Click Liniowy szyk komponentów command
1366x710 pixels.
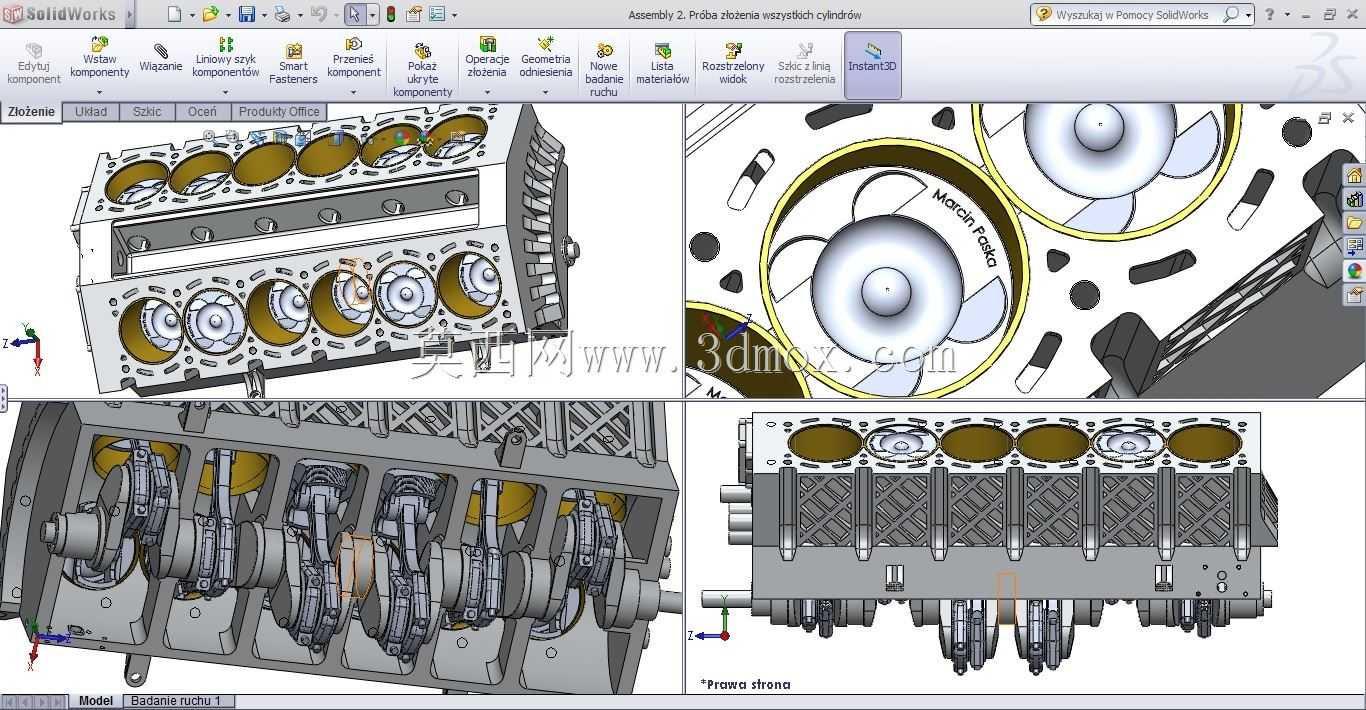click(226, 57)
